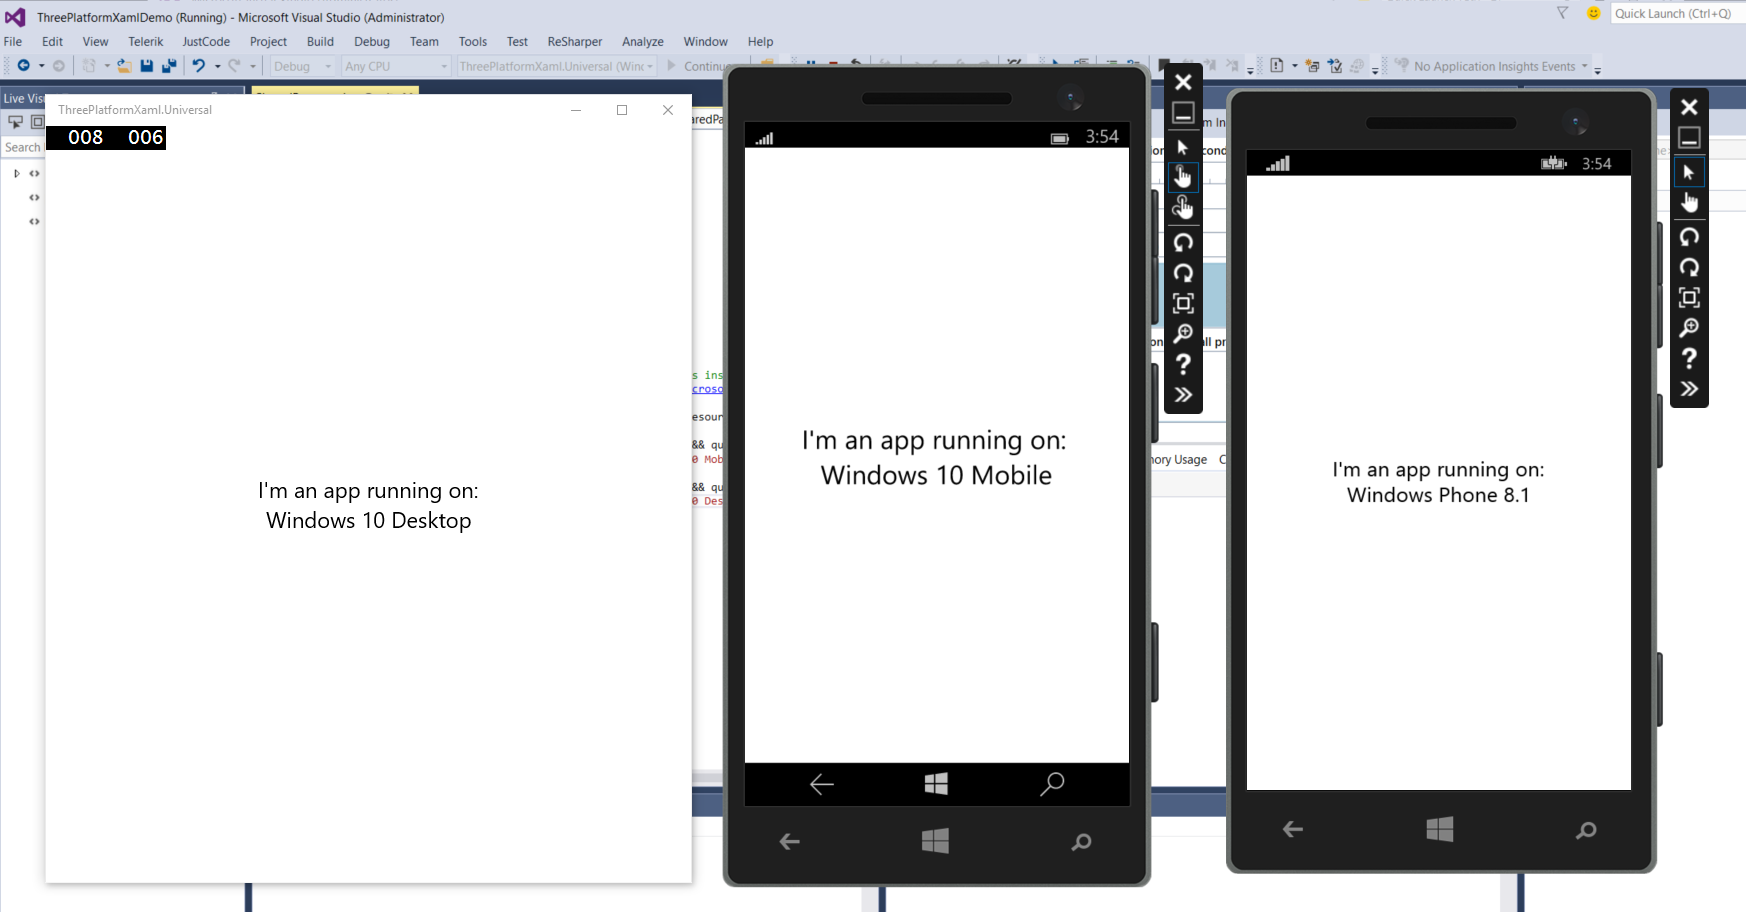Rotate the Windows 10 Mobile emulator left
Image resolution: width=1746 pixels, height=912 pixels.
(1183, 243)
